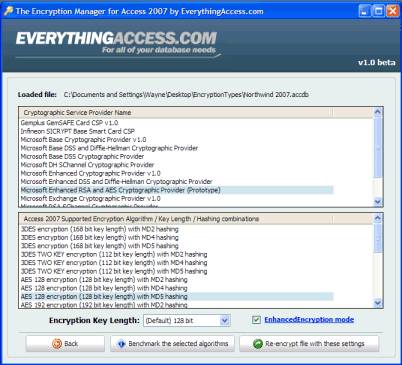Open the EnhancedEncryption mode link
The height and width of the screenshot is (365, 402).
pyautogui.click(x=309, y=320)
